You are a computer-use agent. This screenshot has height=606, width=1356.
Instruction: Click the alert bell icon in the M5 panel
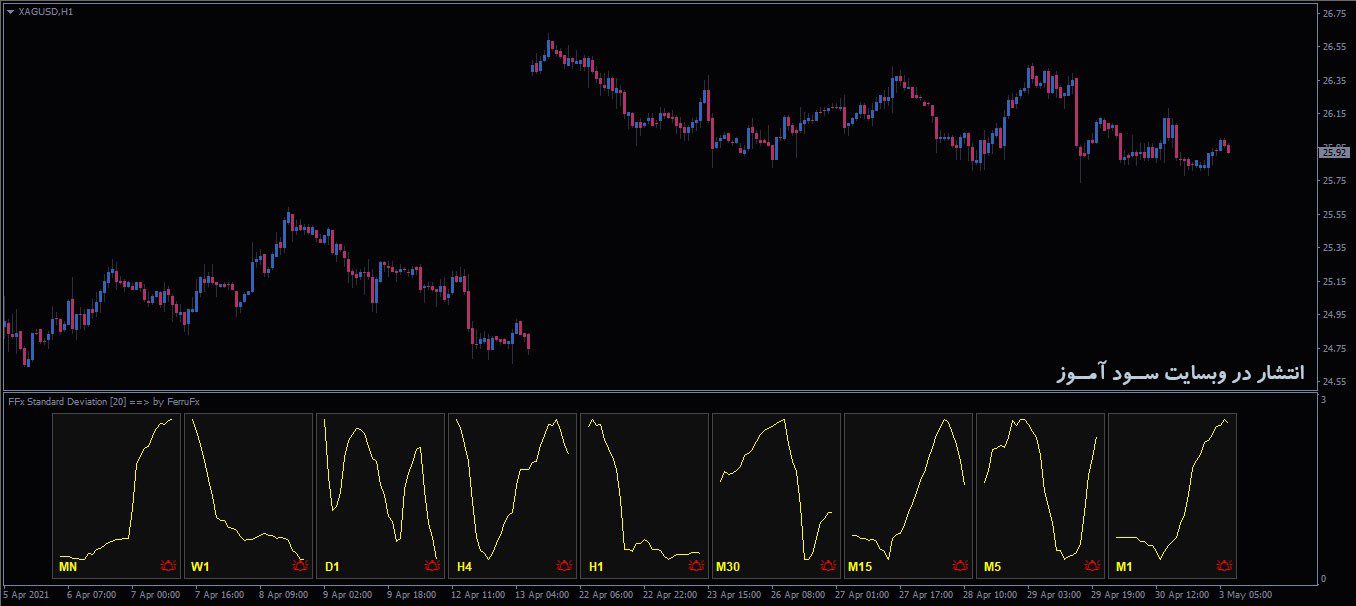coord(1090,565)
